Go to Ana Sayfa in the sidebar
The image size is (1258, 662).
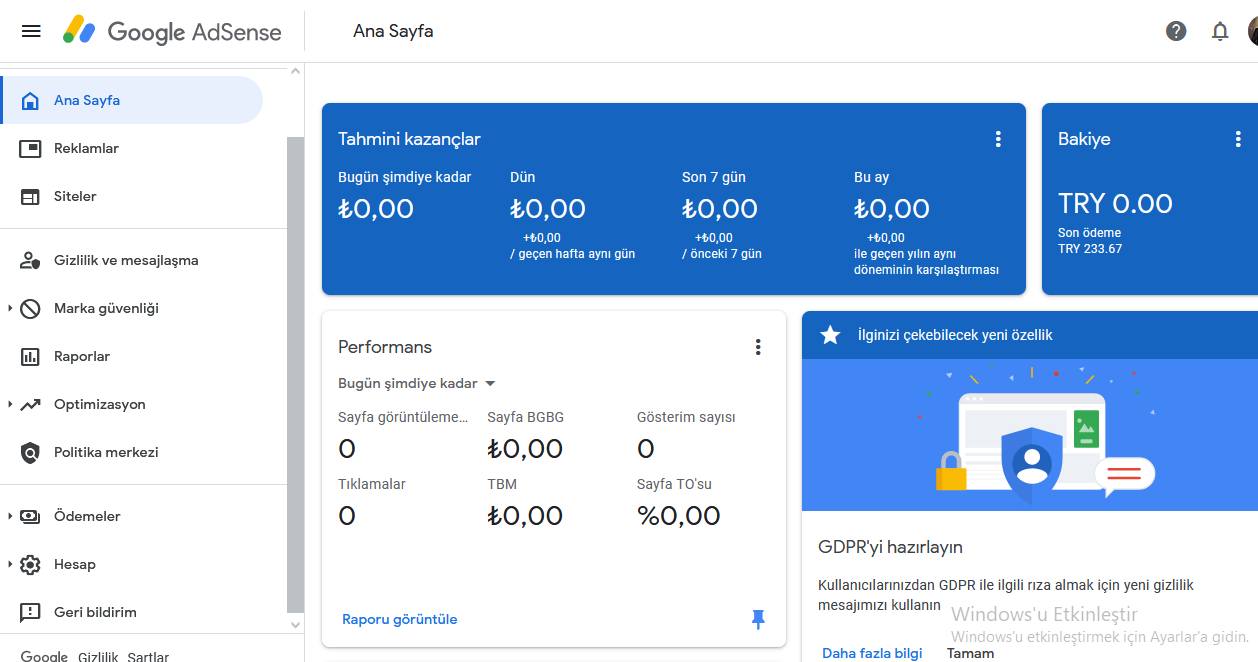(x=131, y=100)
